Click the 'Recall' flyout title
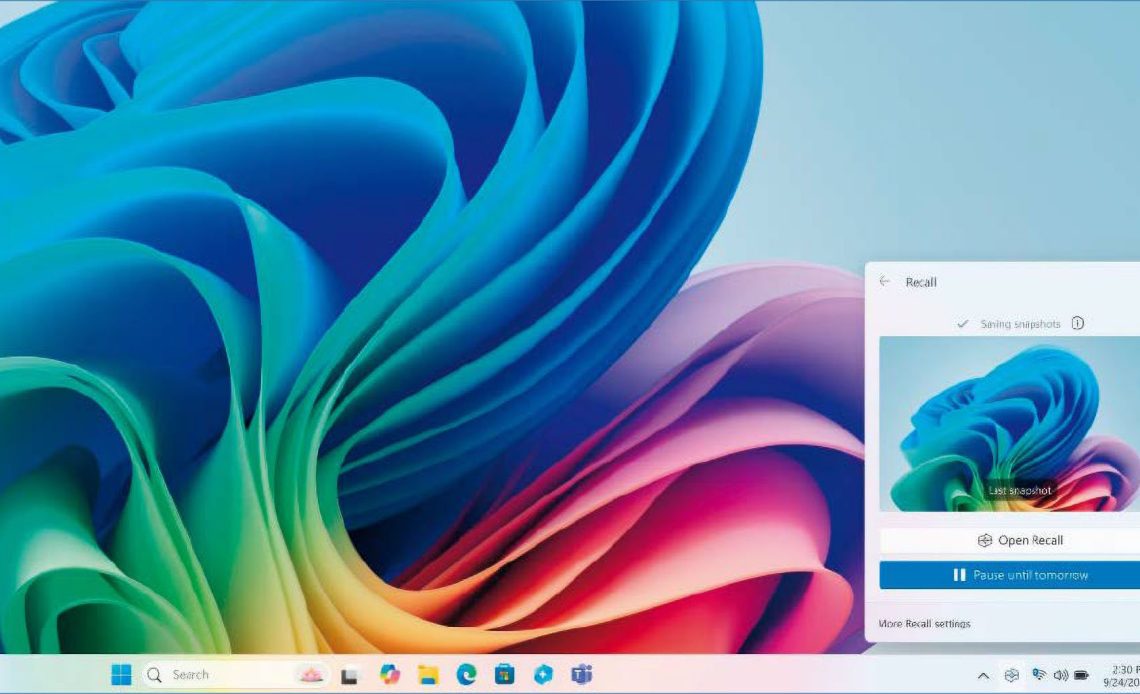 (921, 282)
